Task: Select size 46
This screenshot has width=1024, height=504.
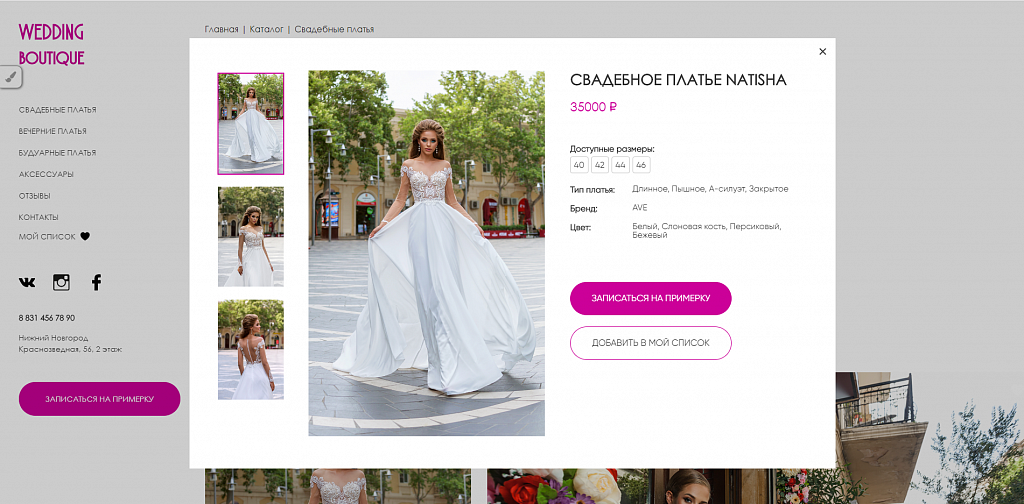Action: [x=641, y=165]
